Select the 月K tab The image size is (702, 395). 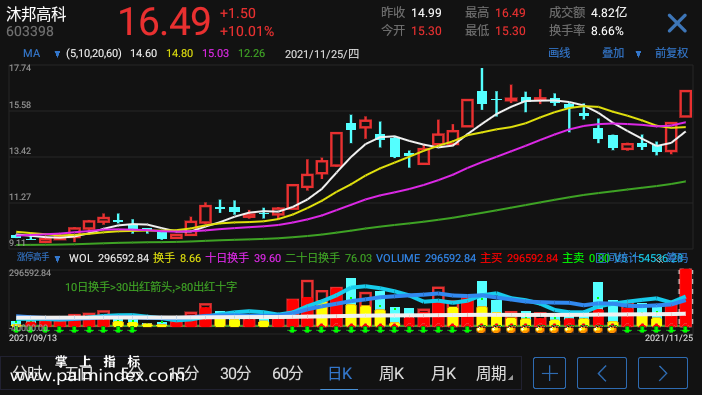coord(443,373)
